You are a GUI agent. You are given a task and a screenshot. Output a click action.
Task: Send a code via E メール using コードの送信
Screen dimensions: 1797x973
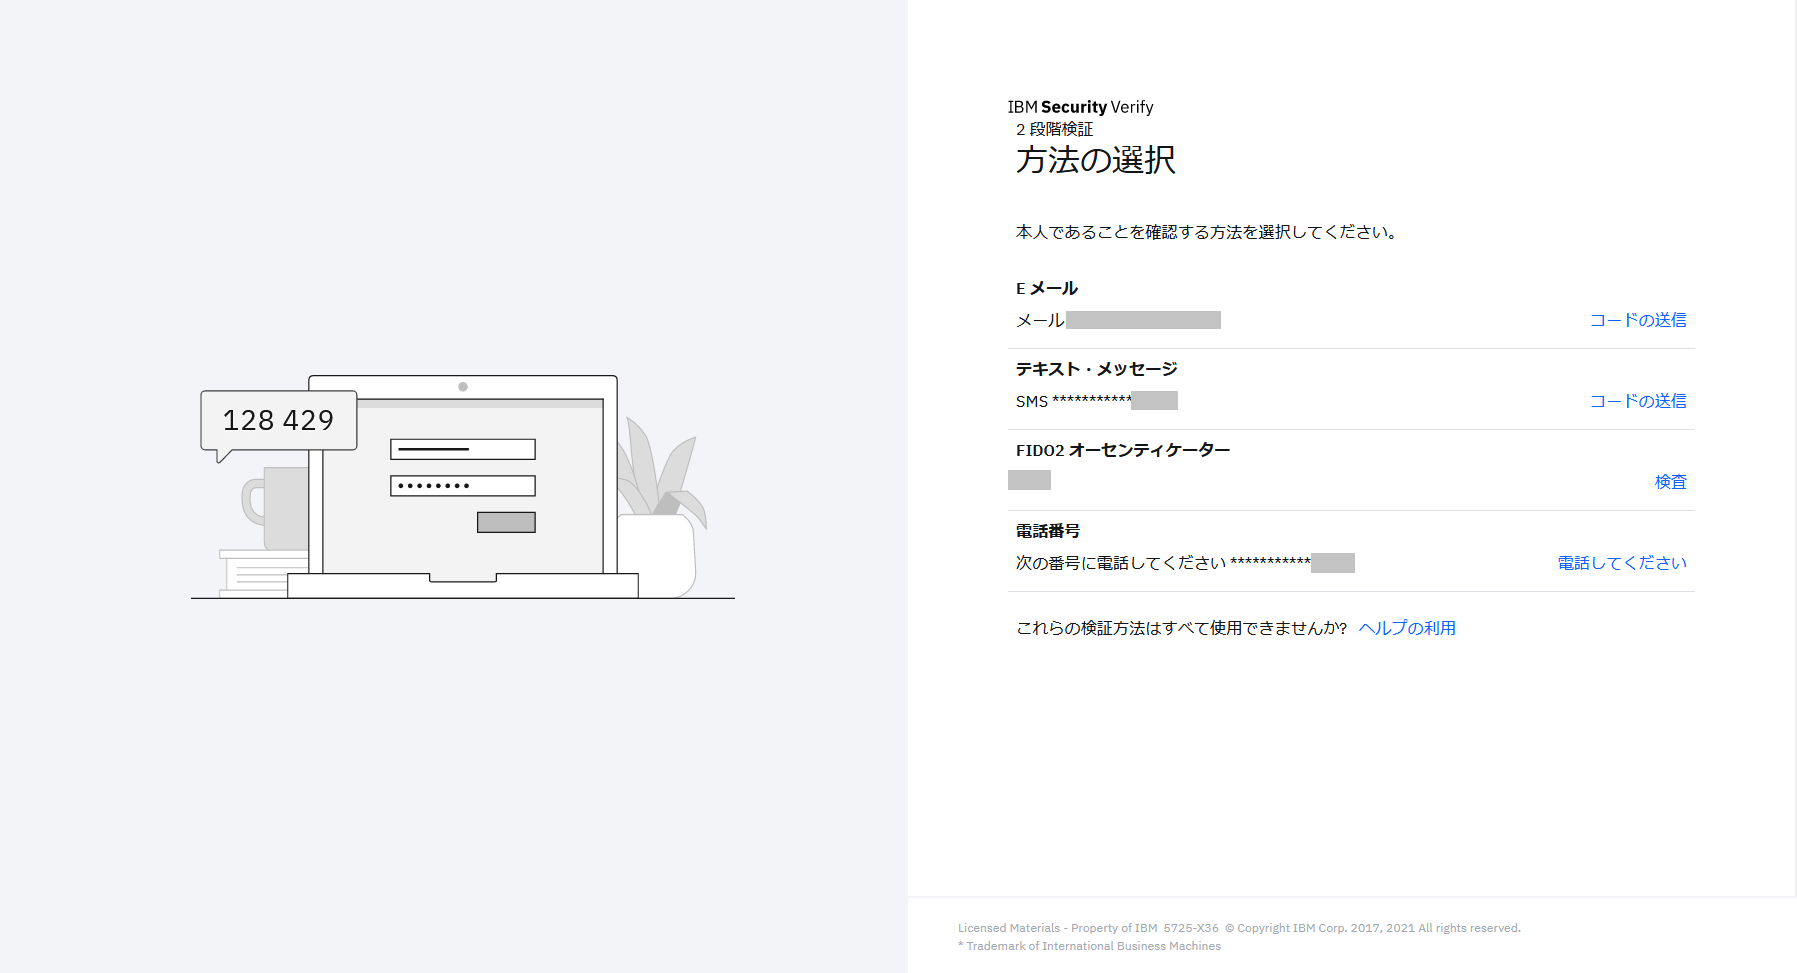point(1637,320)
